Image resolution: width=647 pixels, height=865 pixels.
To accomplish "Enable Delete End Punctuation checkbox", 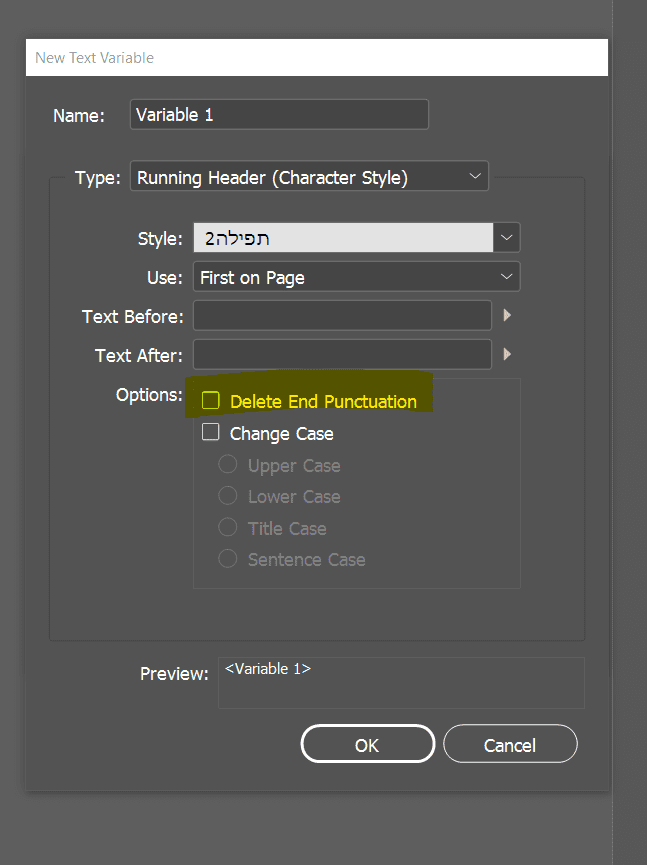I will tap(211, 401).
